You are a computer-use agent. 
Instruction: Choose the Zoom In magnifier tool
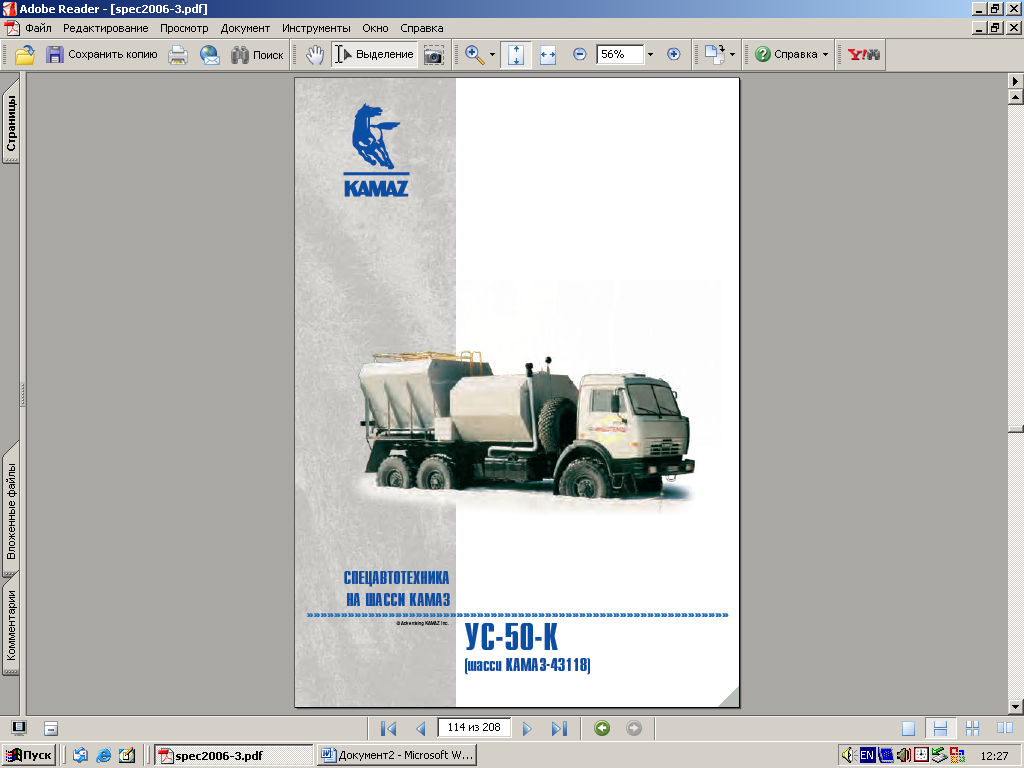475,55
